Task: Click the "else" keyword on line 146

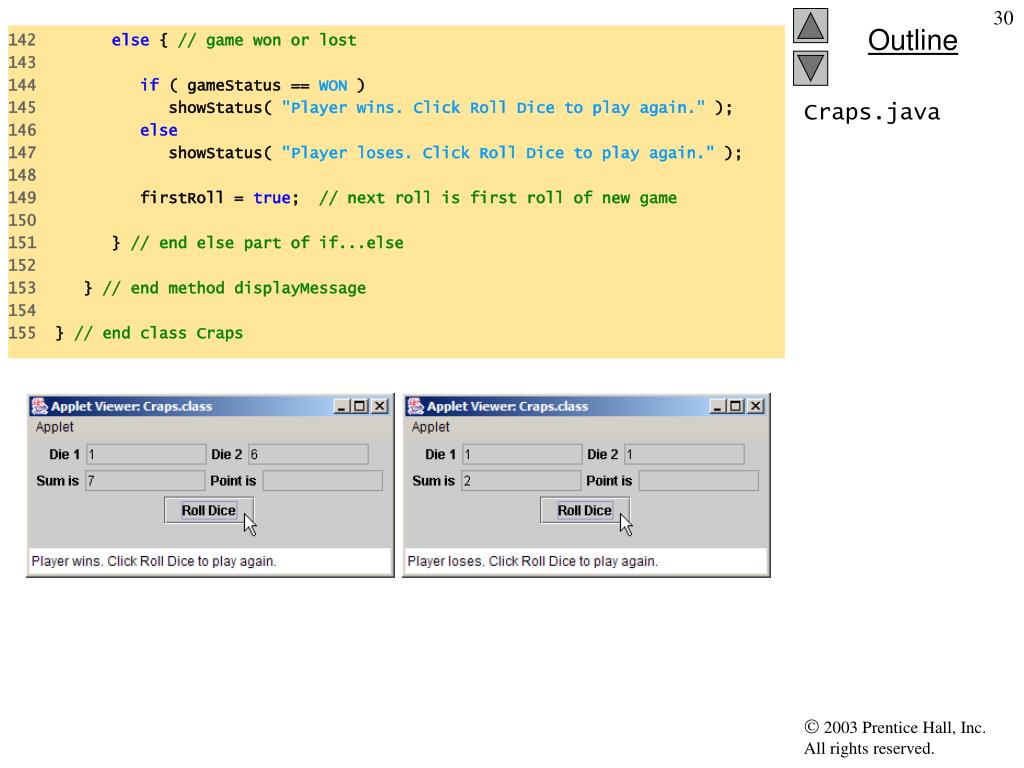Action: [159, 130]
